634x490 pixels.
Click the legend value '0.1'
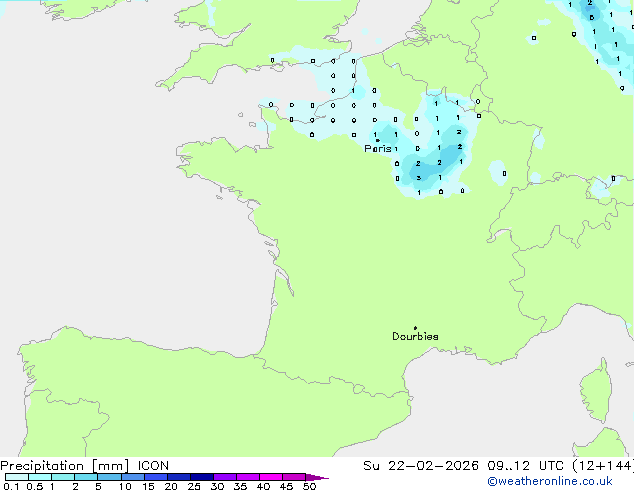coord(11,486)
